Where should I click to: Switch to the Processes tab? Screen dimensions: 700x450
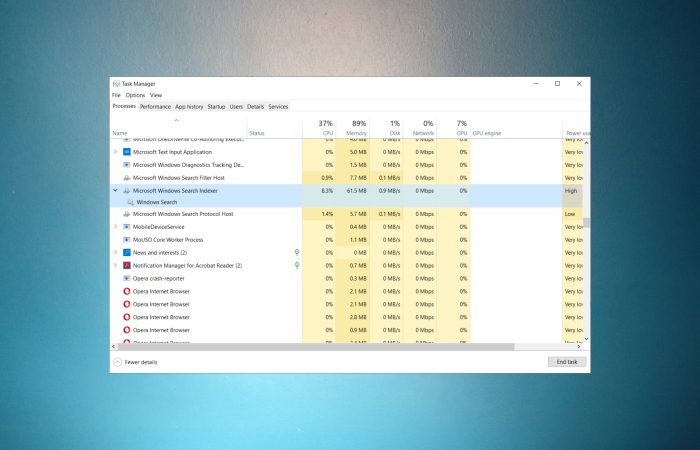(124, 106)
